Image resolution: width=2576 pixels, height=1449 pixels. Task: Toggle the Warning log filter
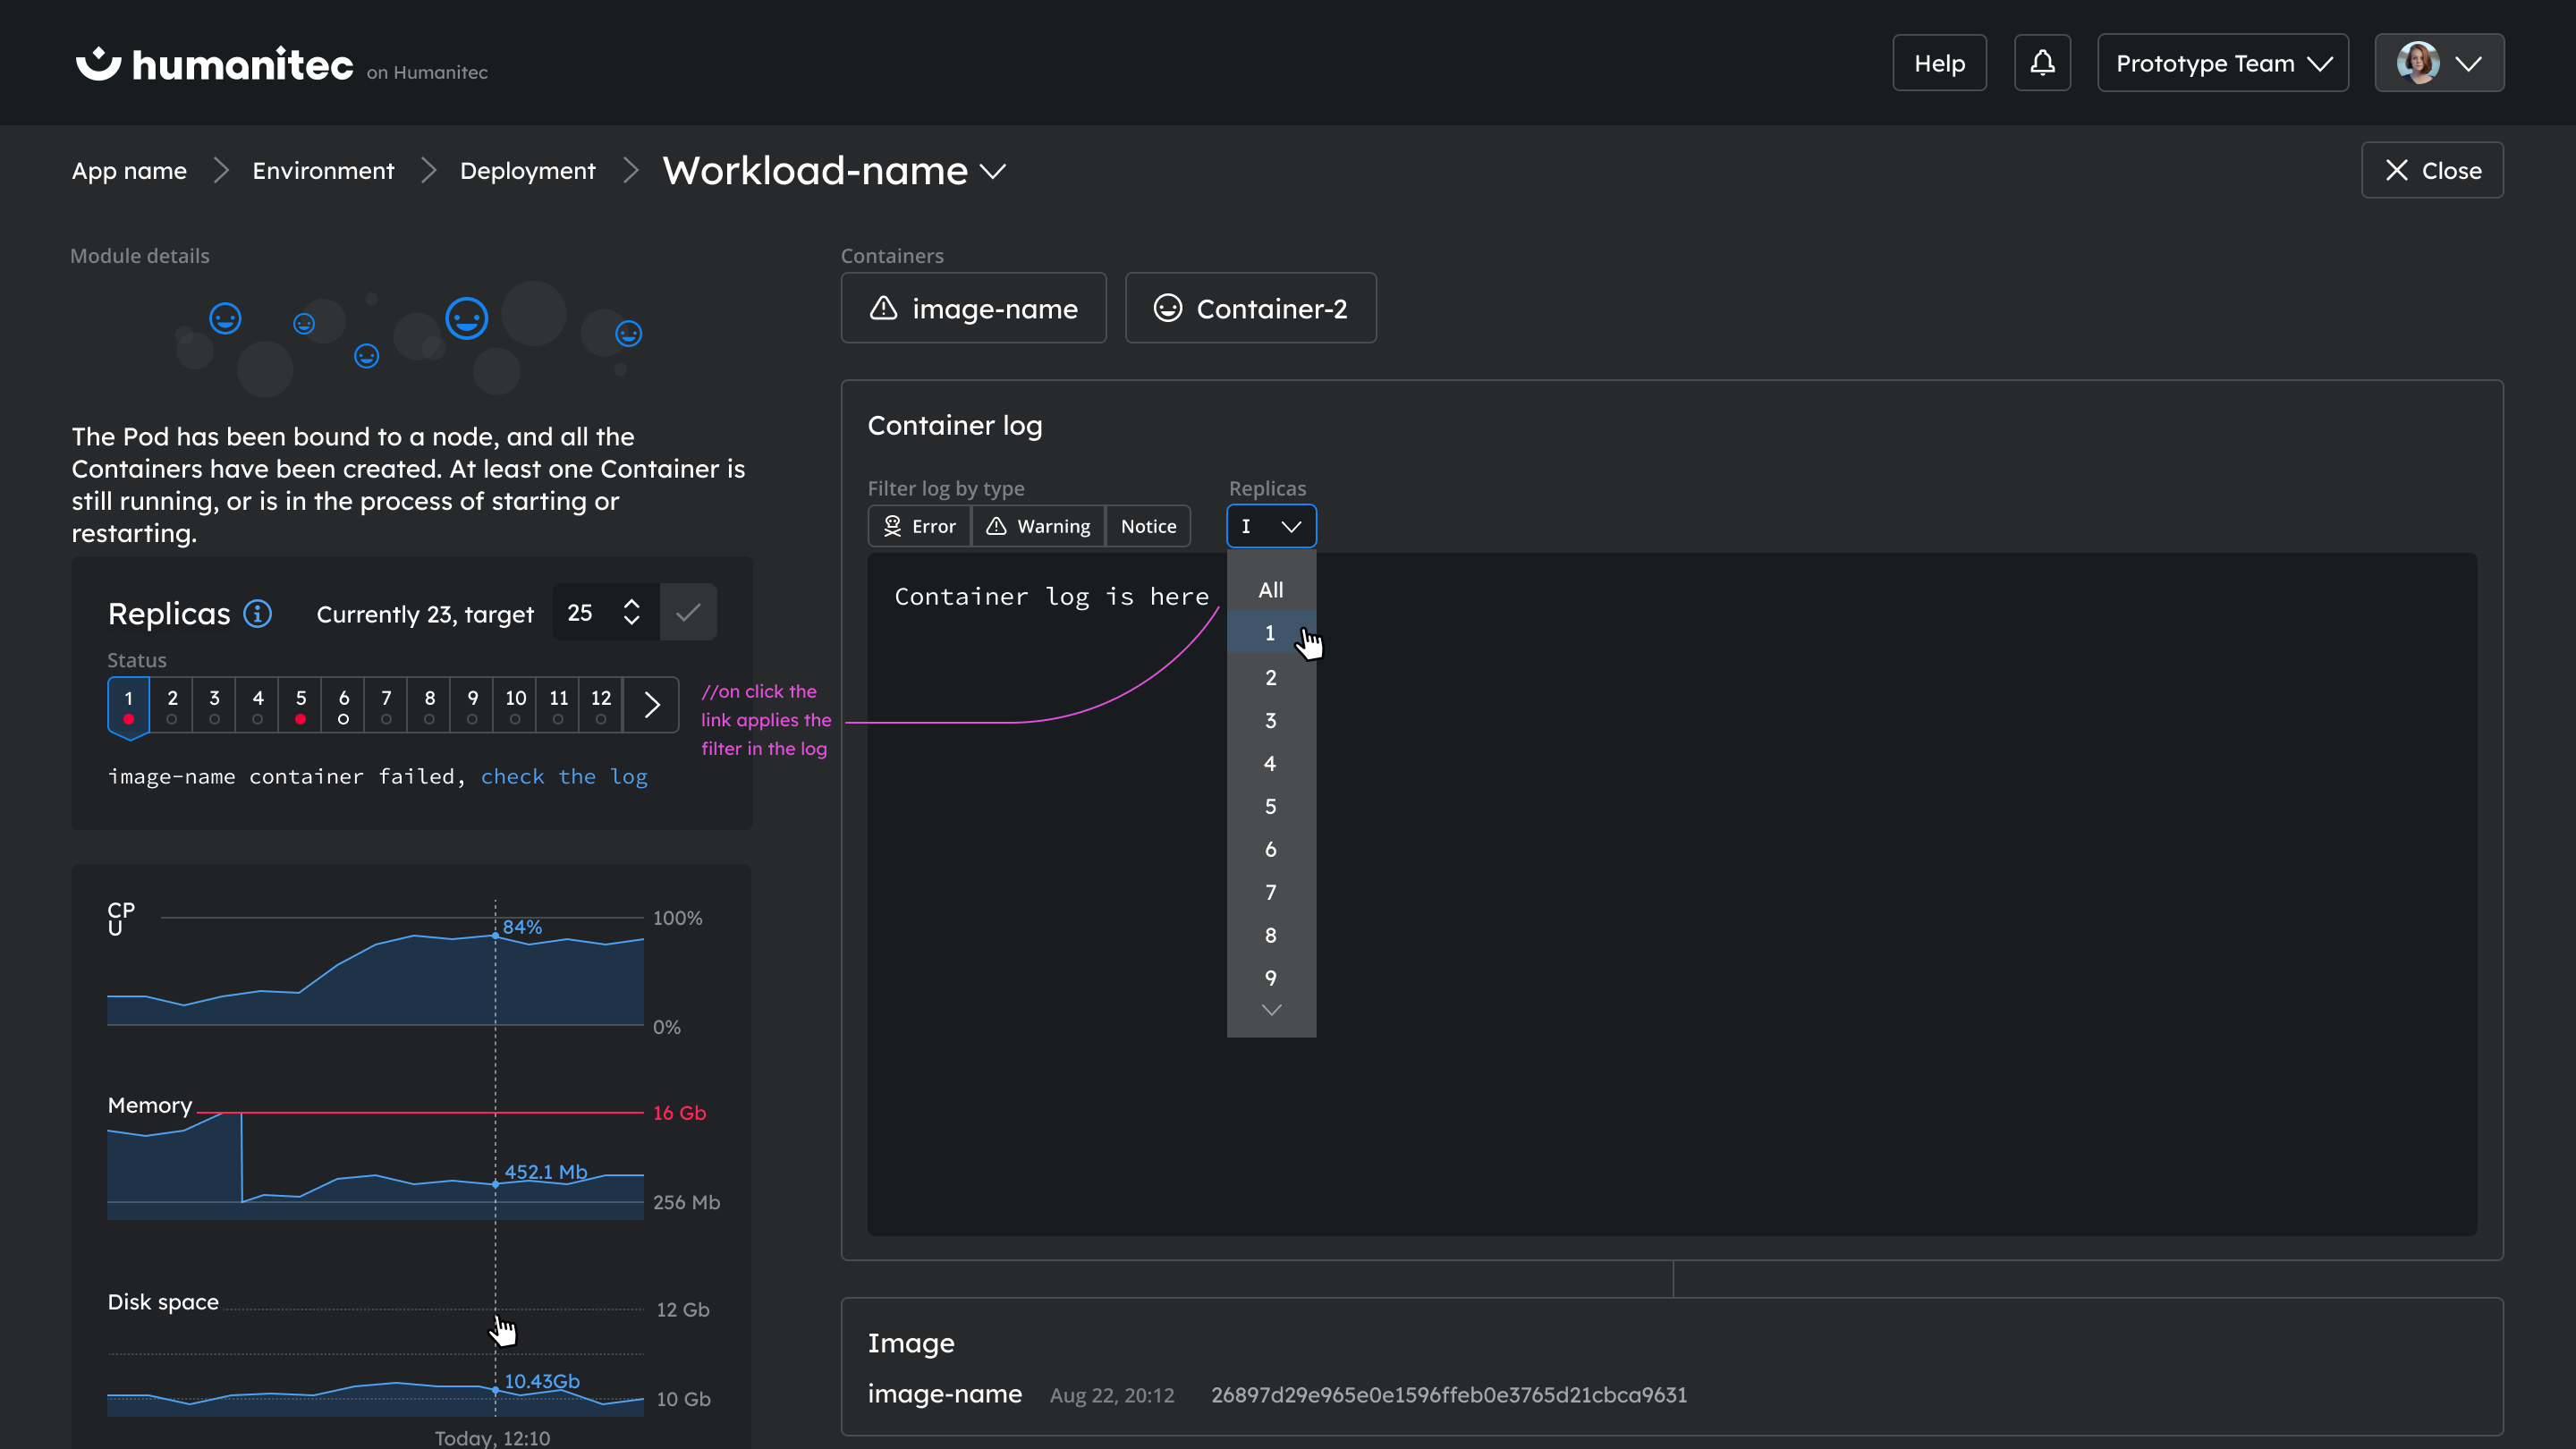(1038, 526)
